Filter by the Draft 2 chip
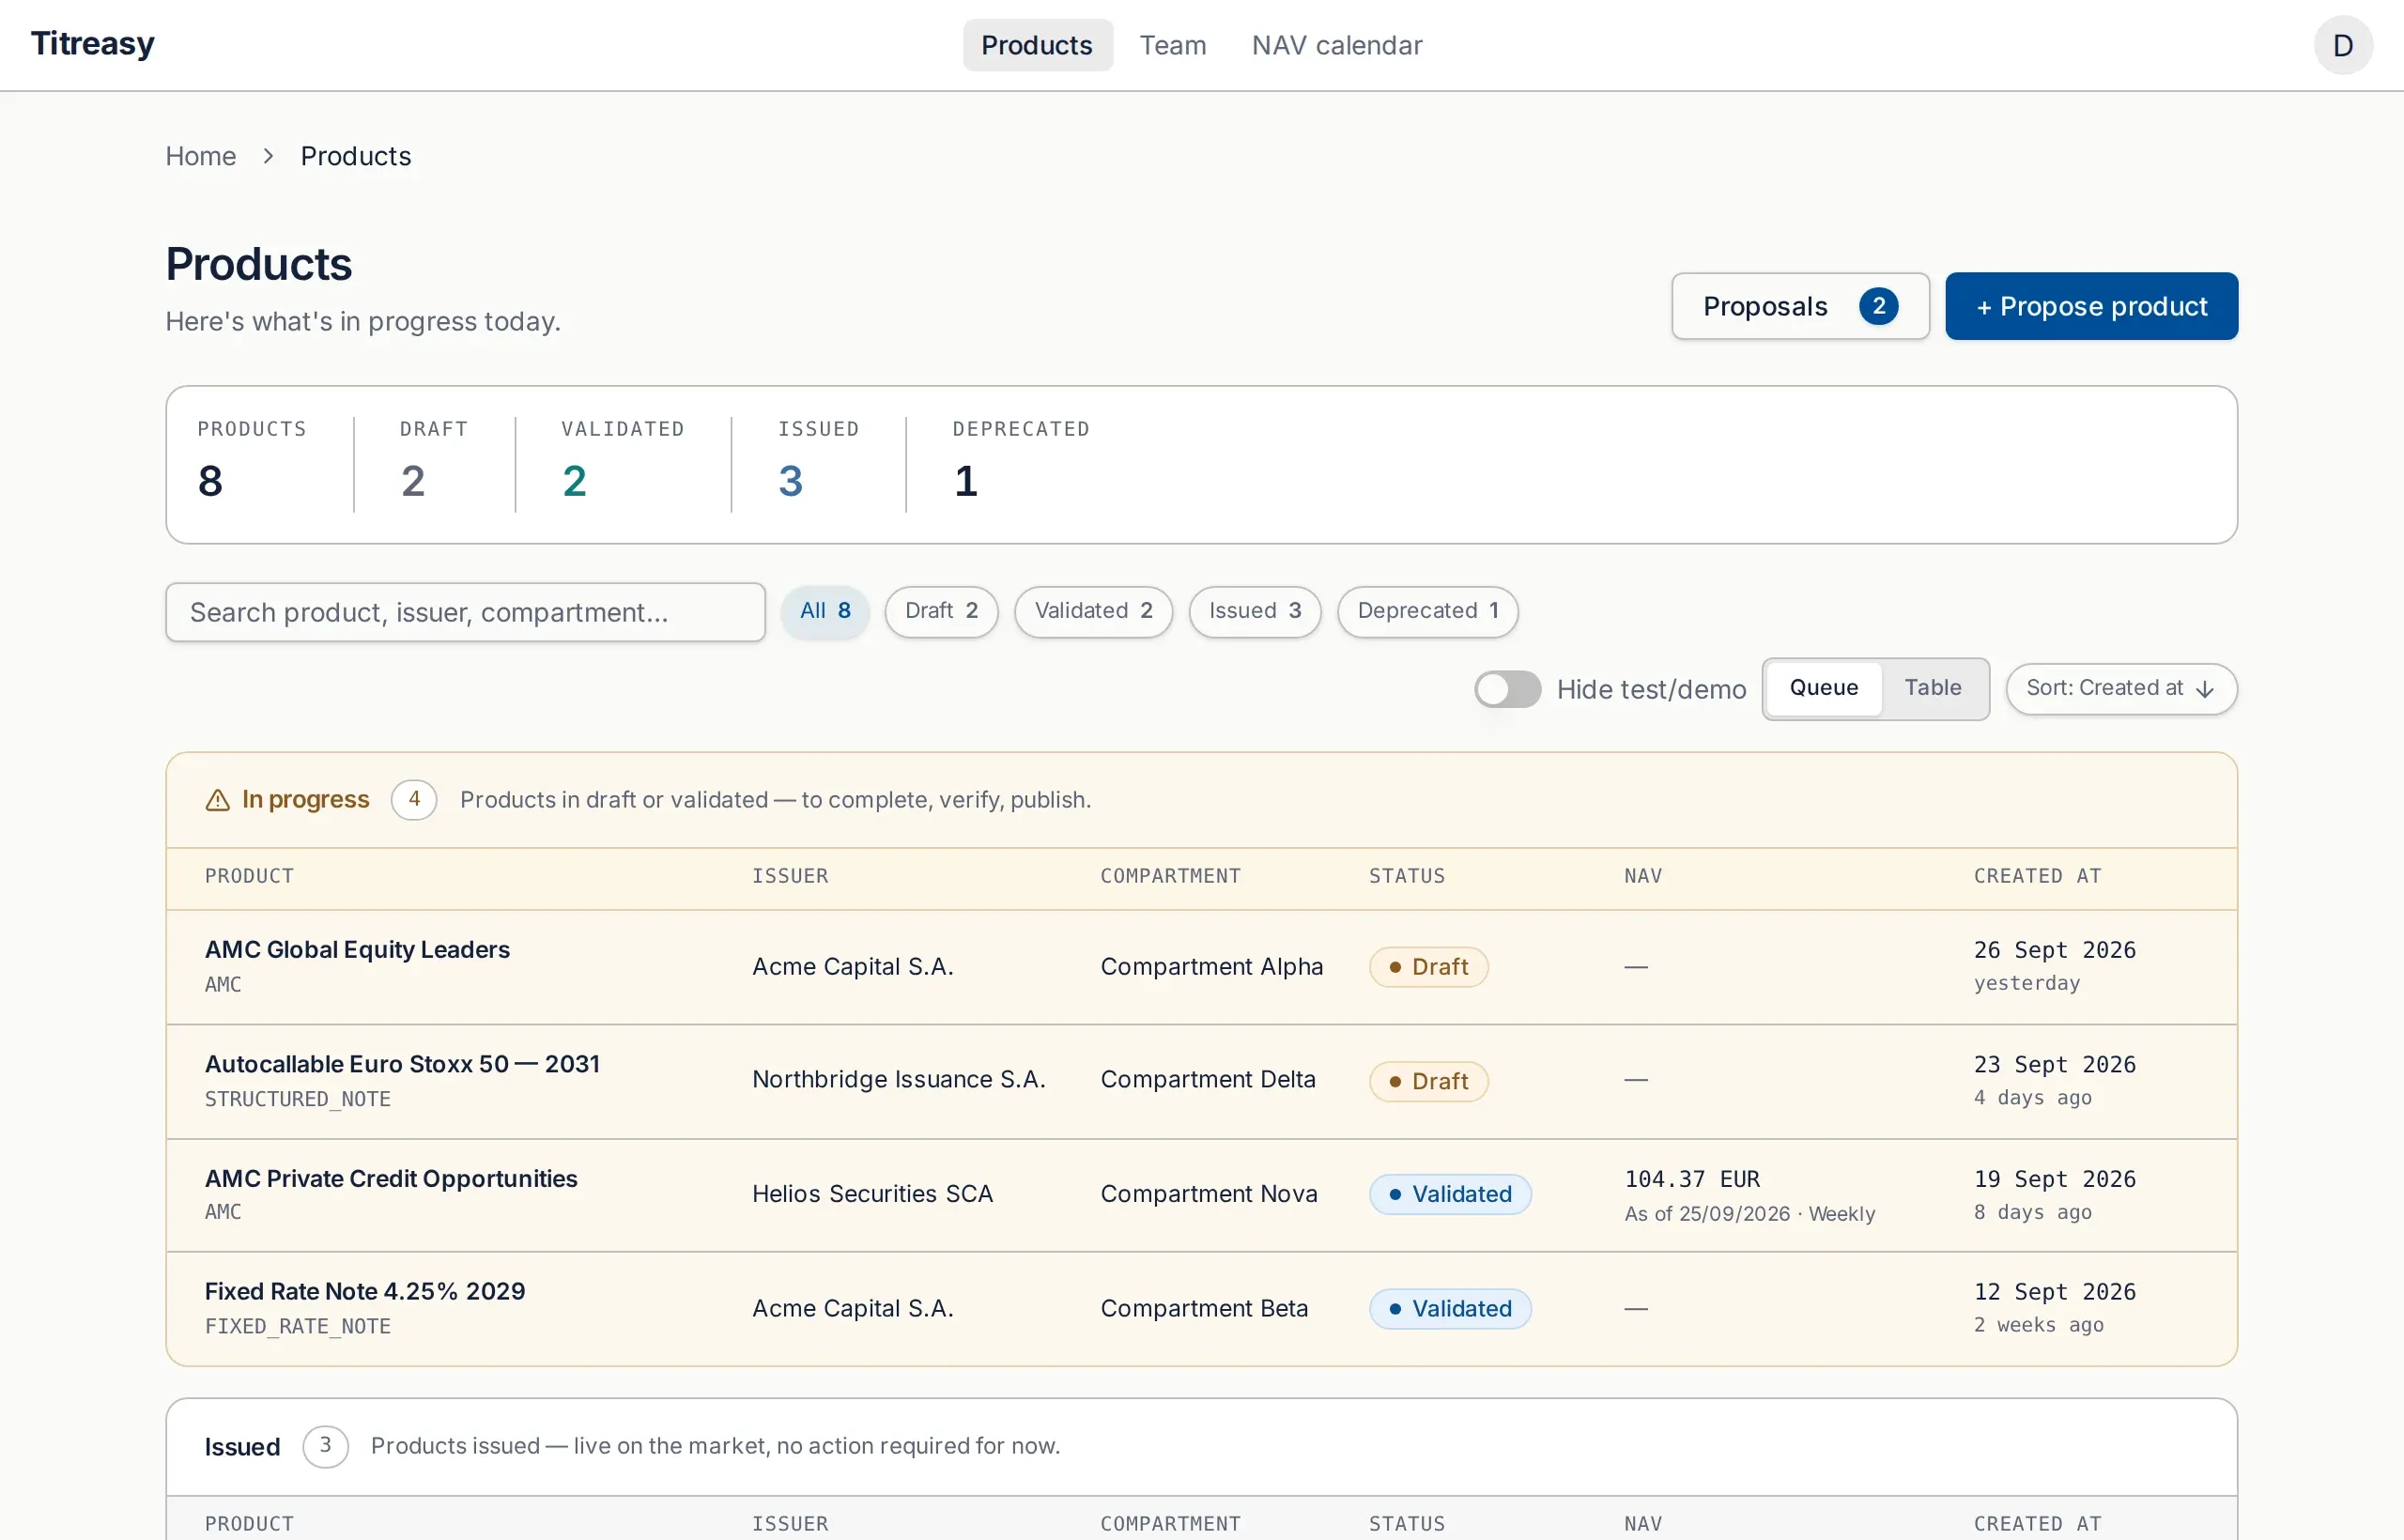 (941, 611)
